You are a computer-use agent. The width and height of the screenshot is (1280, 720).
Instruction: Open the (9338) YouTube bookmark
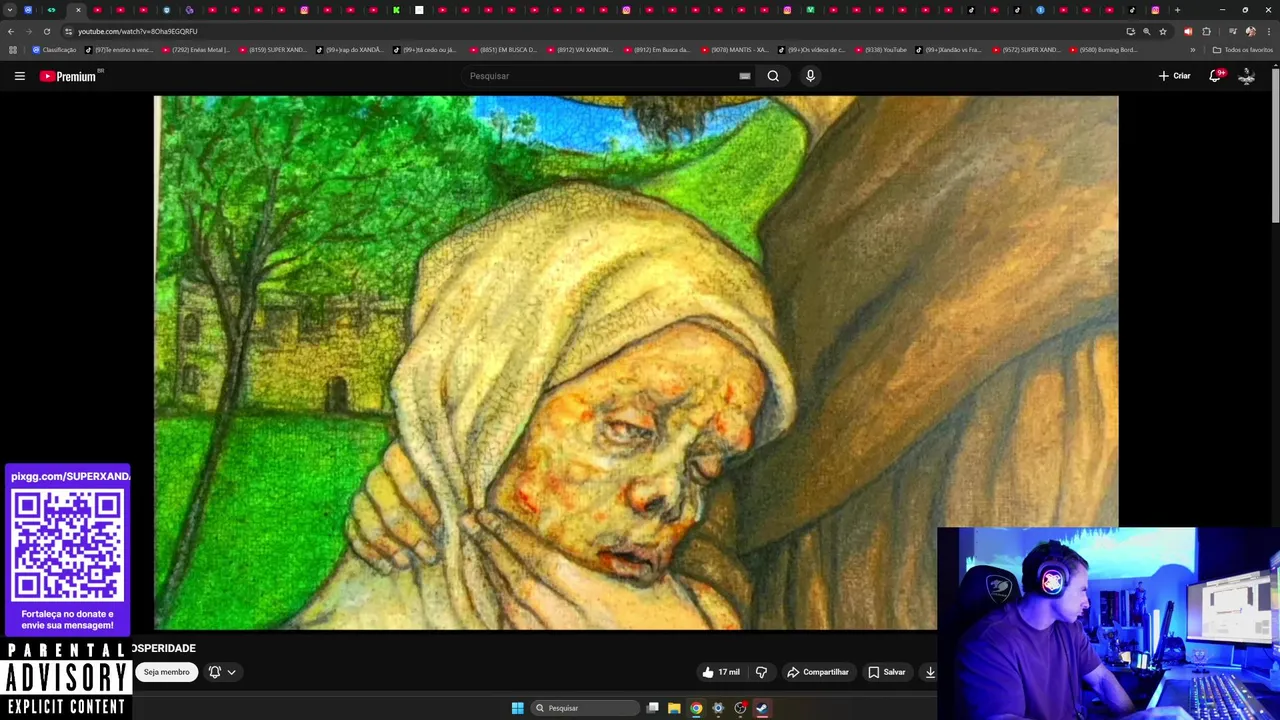880,50
